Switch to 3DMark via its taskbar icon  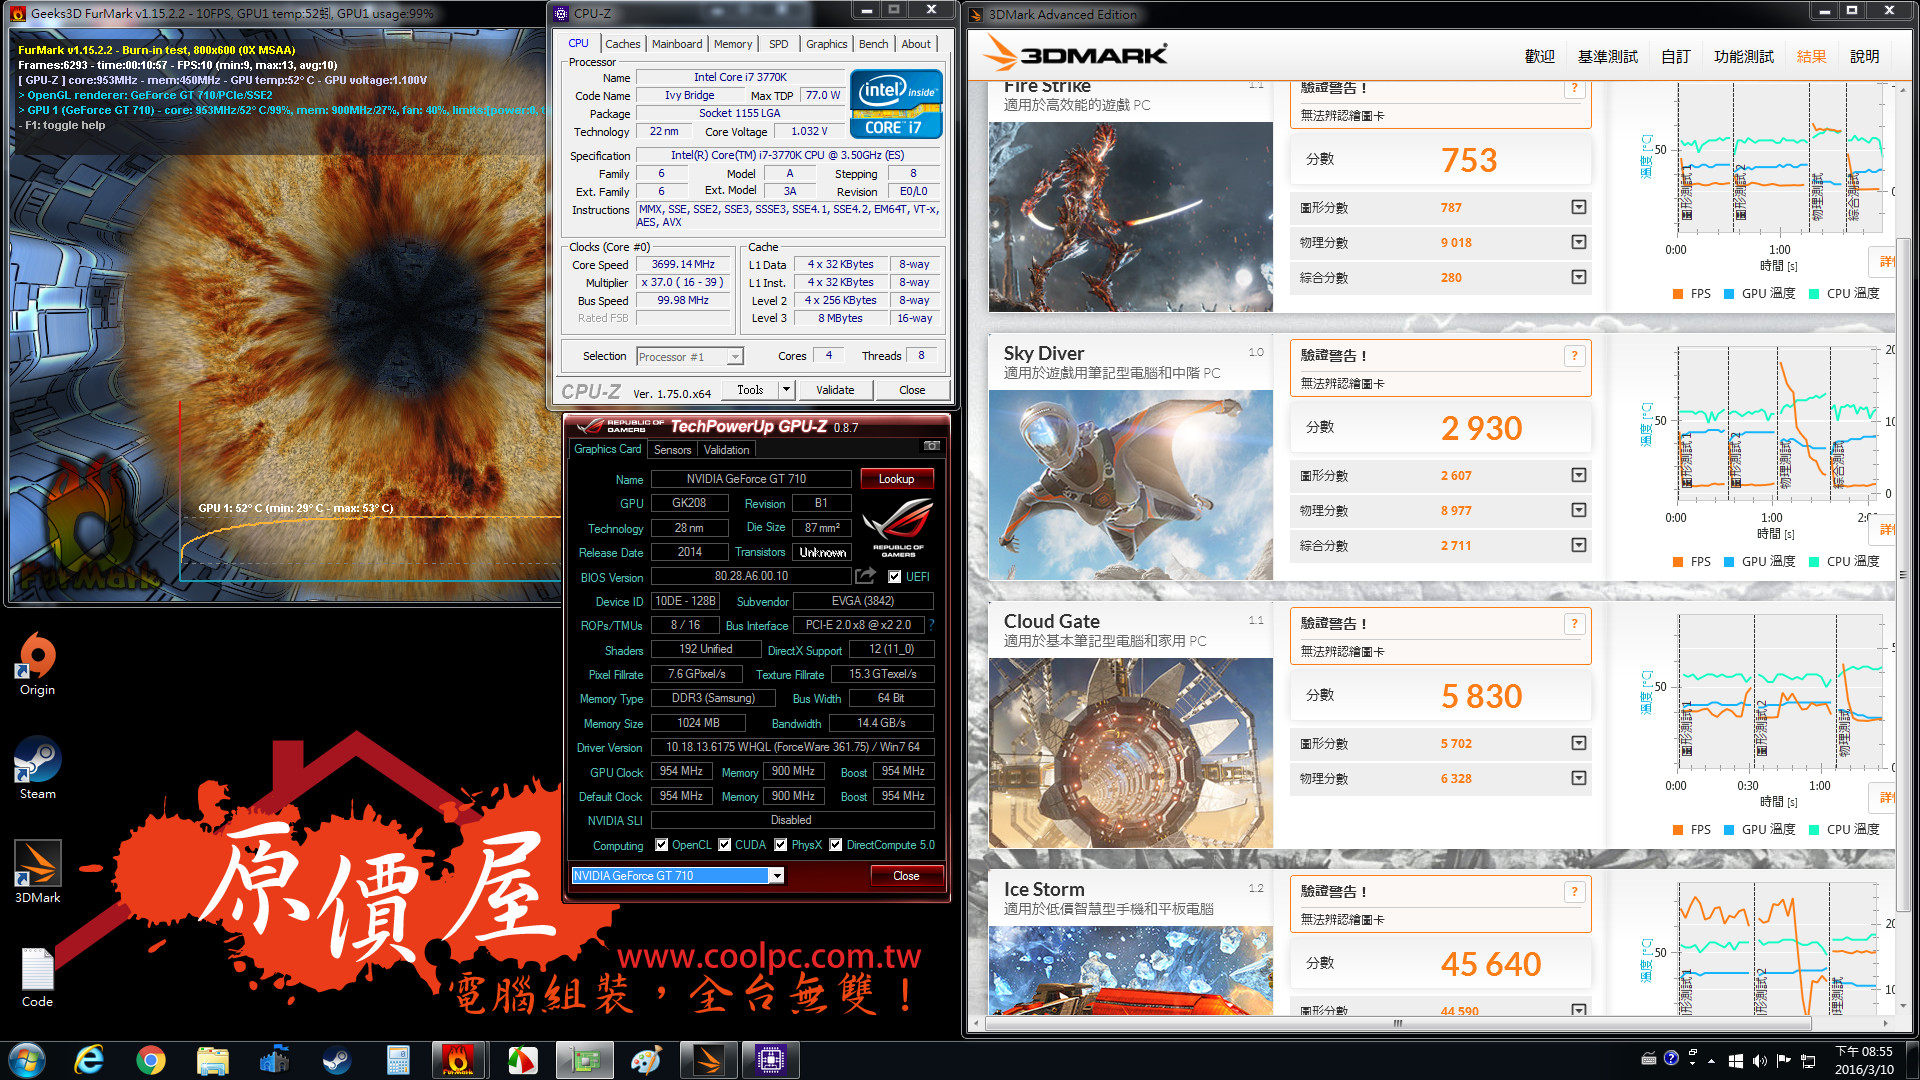pyautogui.click(x=708, y=1060)
